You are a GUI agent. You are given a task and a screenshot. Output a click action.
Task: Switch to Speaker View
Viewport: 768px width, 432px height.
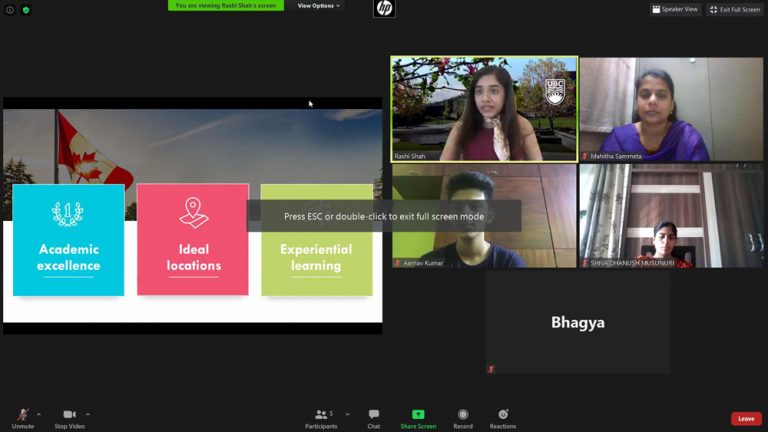675,9
